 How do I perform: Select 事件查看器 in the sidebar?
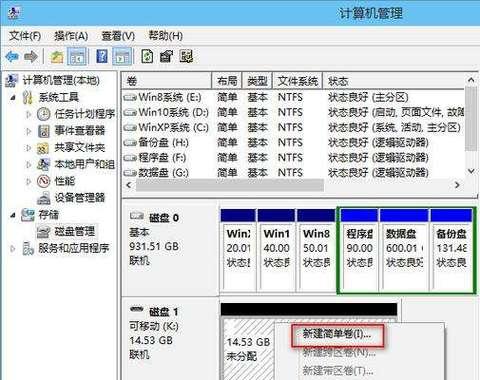(x=79, y=130)
